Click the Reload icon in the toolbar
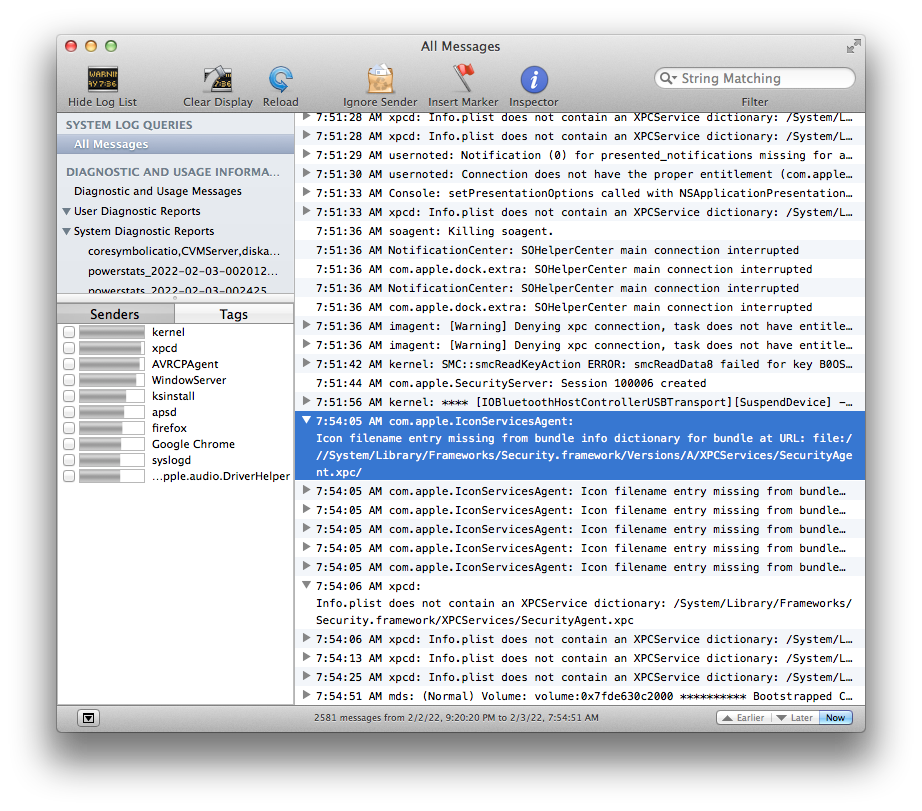The width and height of the screenshot is (922, 811). (x=280, y=79)
